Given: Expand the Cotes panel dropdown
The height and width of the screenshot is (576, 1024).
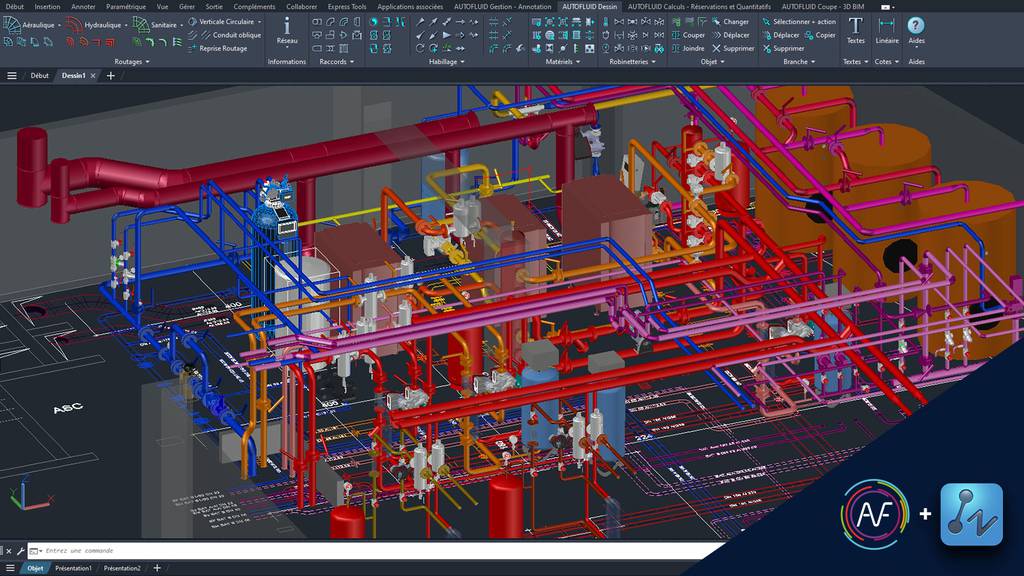Looking at the screenshot, I should click(886, 61).
